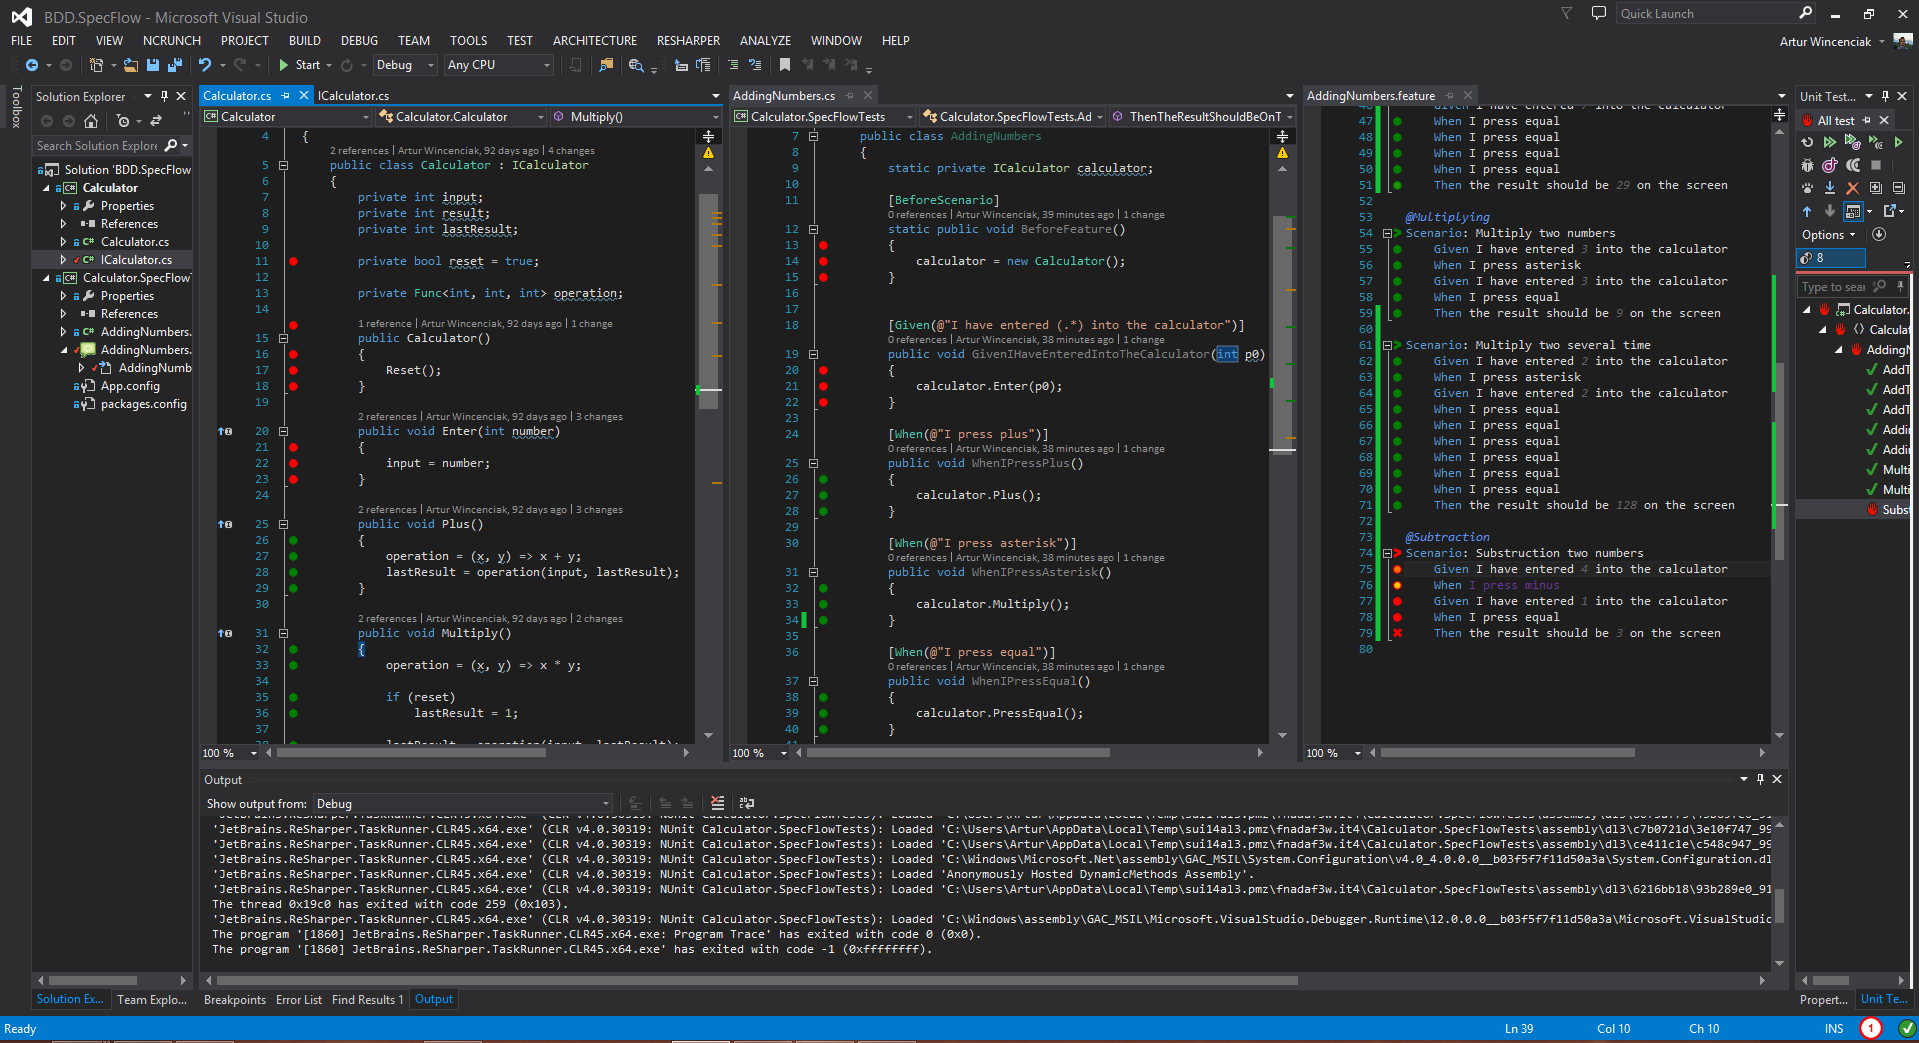Switch to the ICalculator.cs tab
This screenshot has width=1919, height=1043.
coord(354,96)
